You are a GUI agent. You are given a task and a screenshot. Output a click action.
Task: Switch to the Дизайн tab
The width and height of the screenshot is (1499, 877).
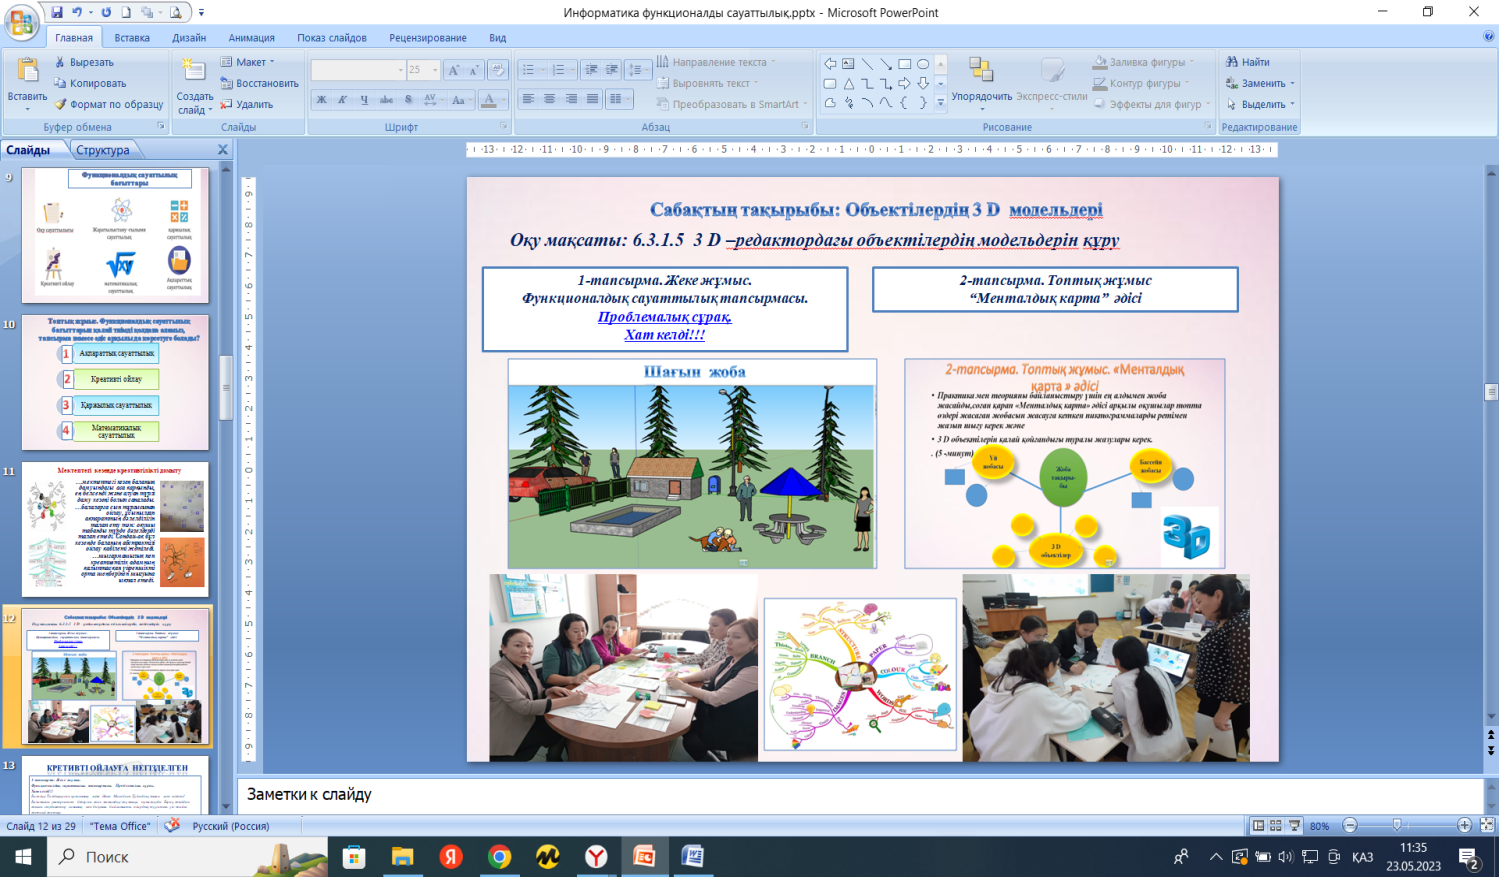click(189, 38)
